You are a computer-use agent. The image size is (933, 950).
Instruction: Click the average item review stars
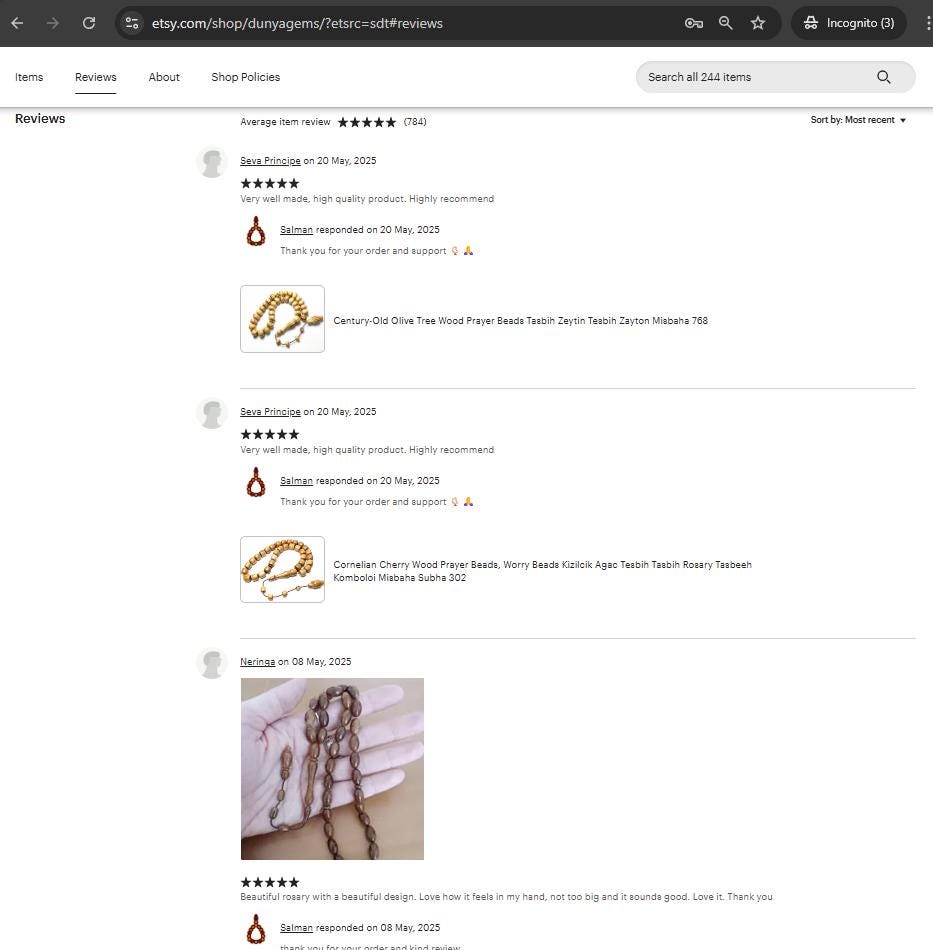click(x=367, y=122)
